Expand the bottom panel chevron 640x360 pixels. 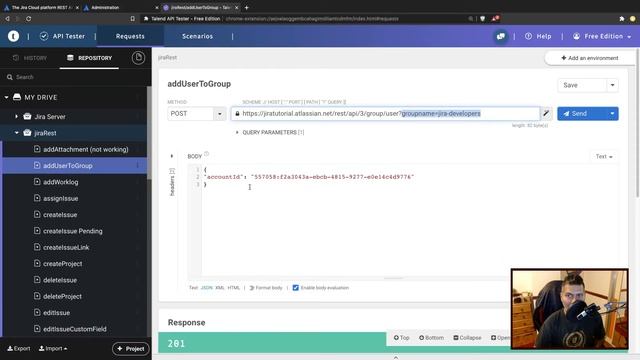[396, 358]
